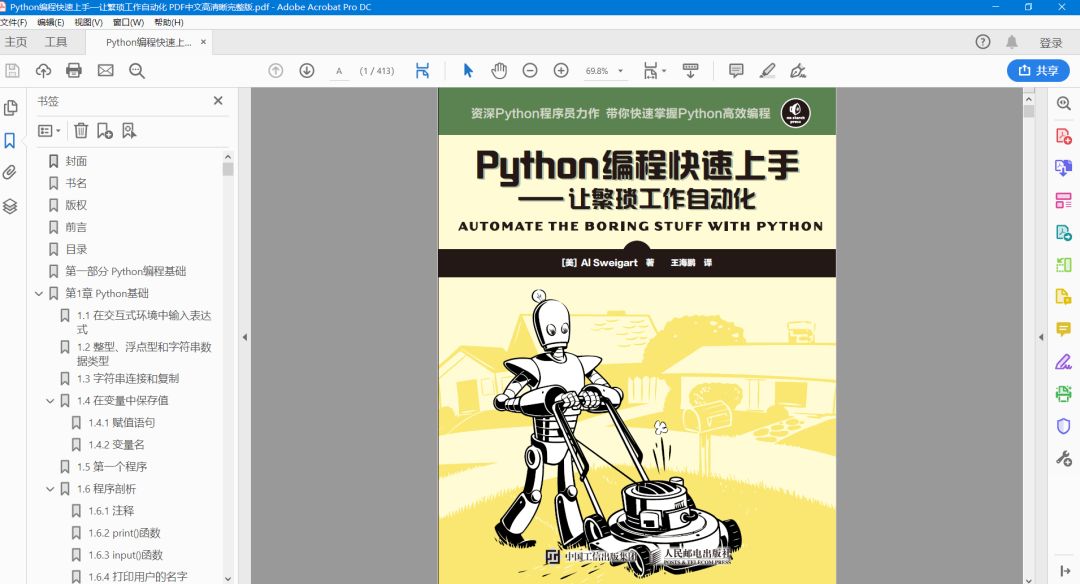Switch to the 主页 tab

[x=16, y=42]
